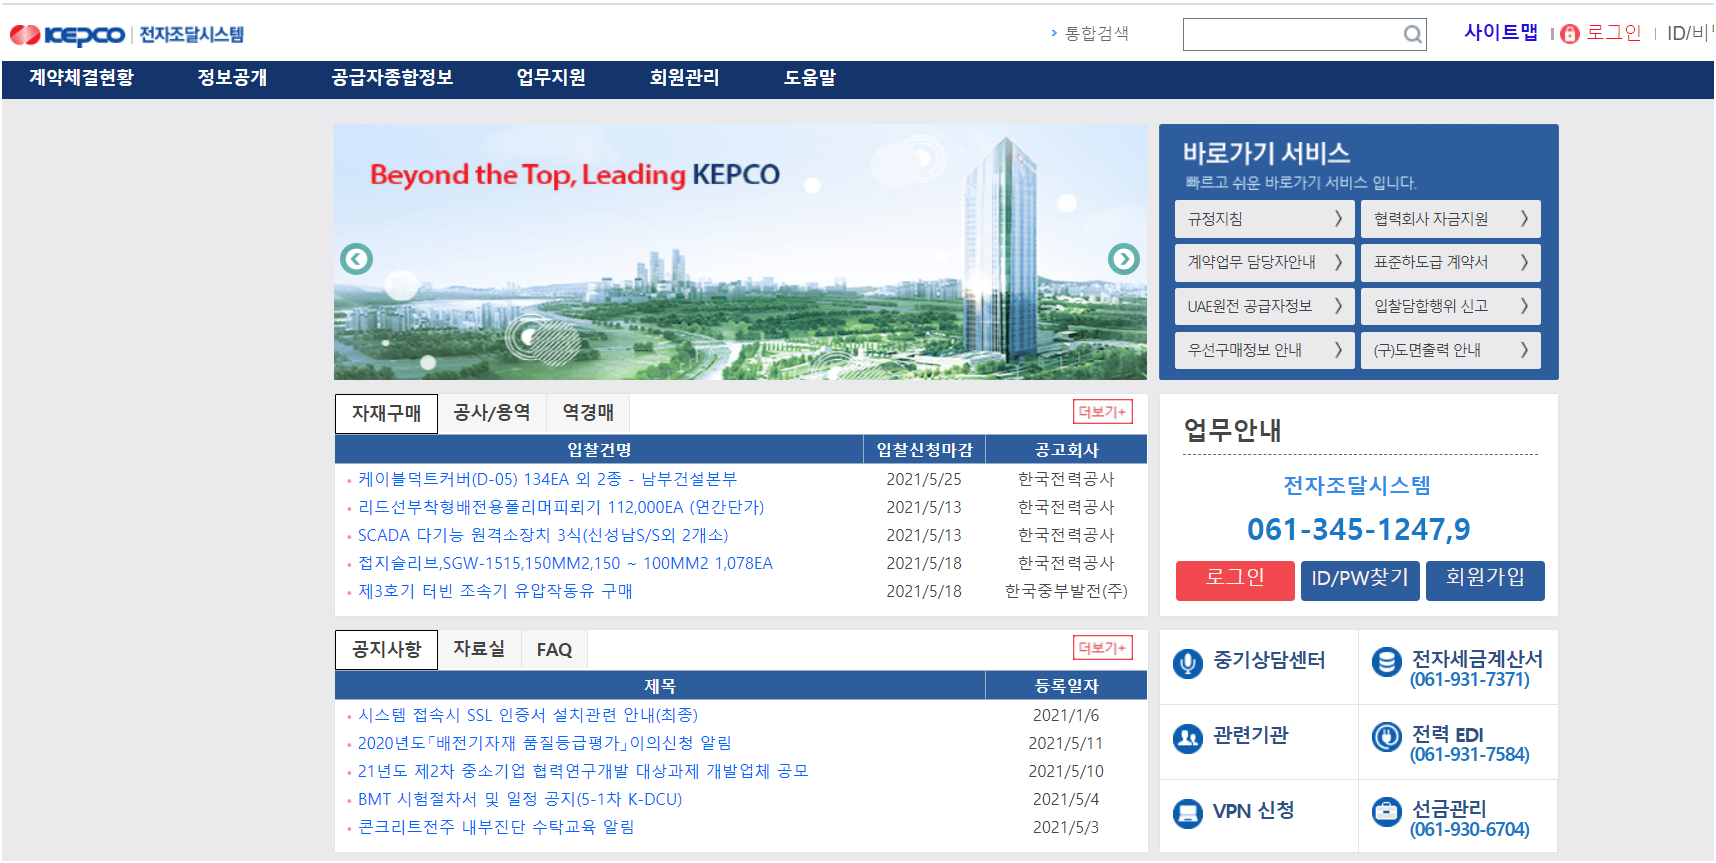Click the 관련기관 people icon

1187,738
